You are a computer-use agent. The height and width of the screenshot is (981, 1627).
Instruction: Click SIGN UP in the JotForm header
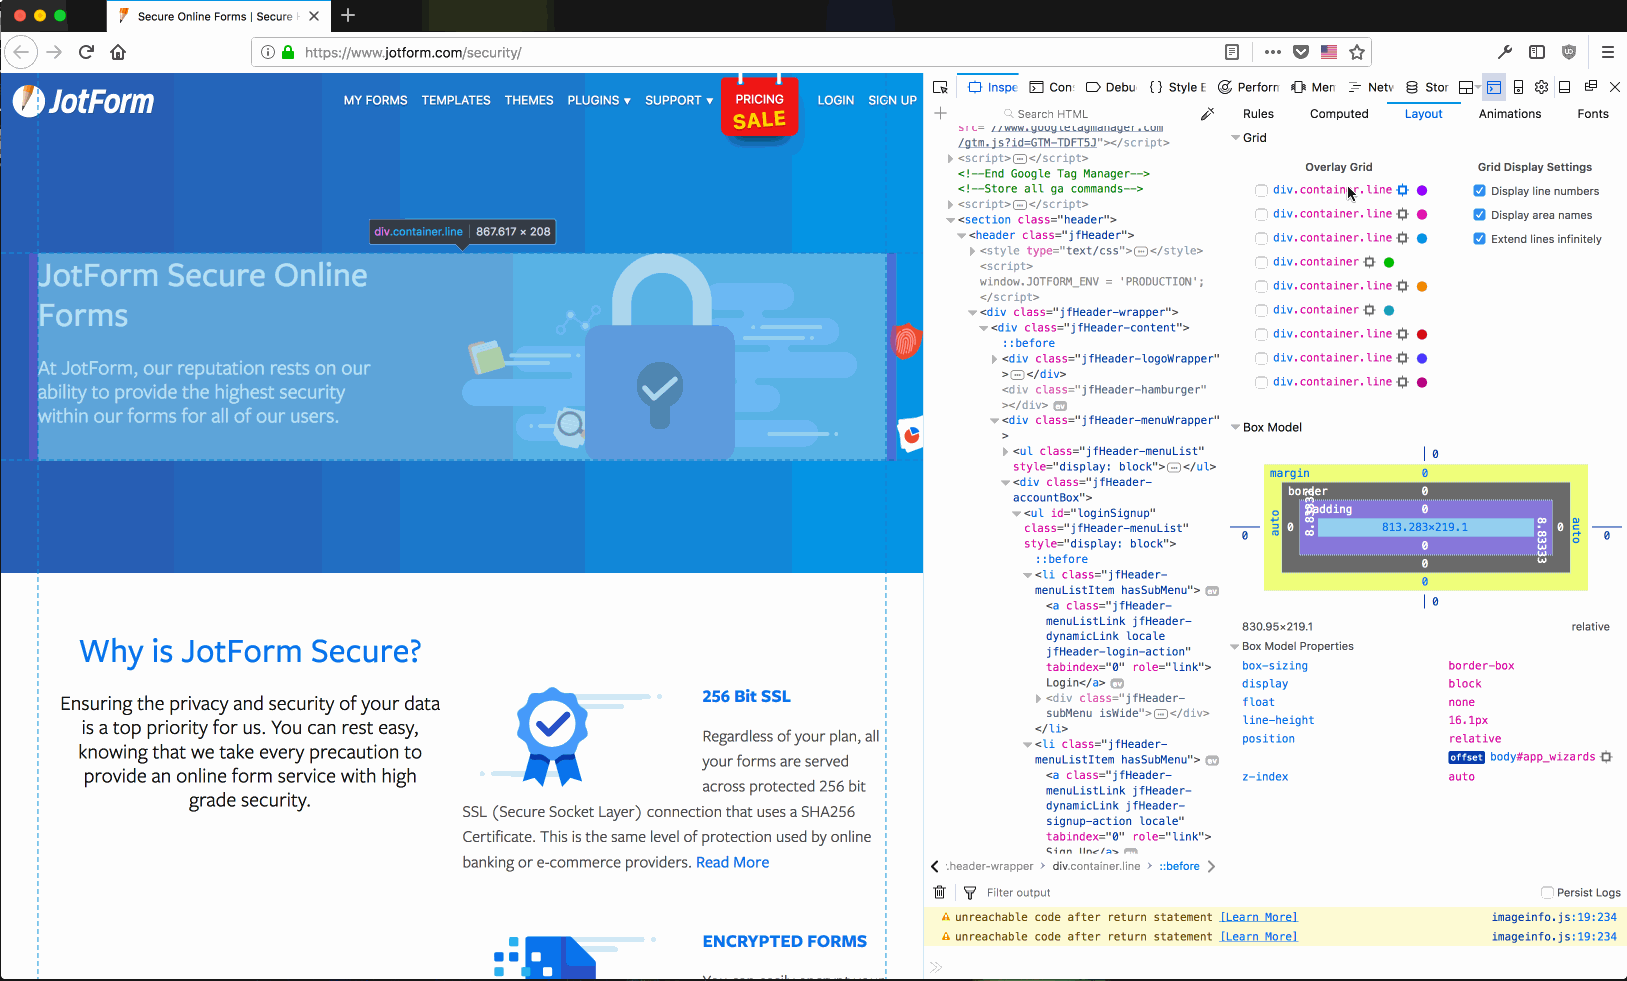click(892, 100)
